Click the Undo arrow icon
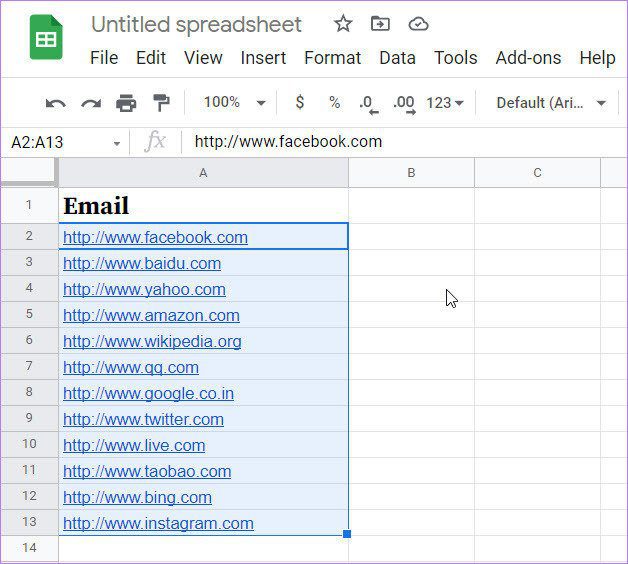This screenshot has height=564, width=628. [56, 104]
